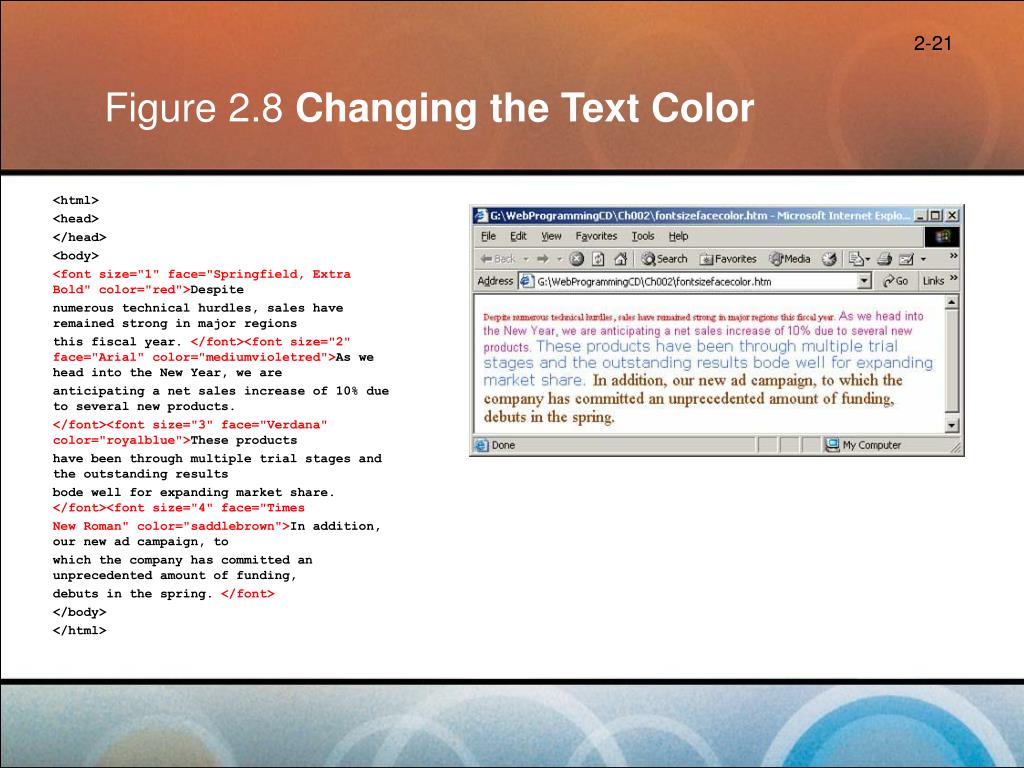Open the Search toolbar button
The image size is (1024, 768).
664,259
